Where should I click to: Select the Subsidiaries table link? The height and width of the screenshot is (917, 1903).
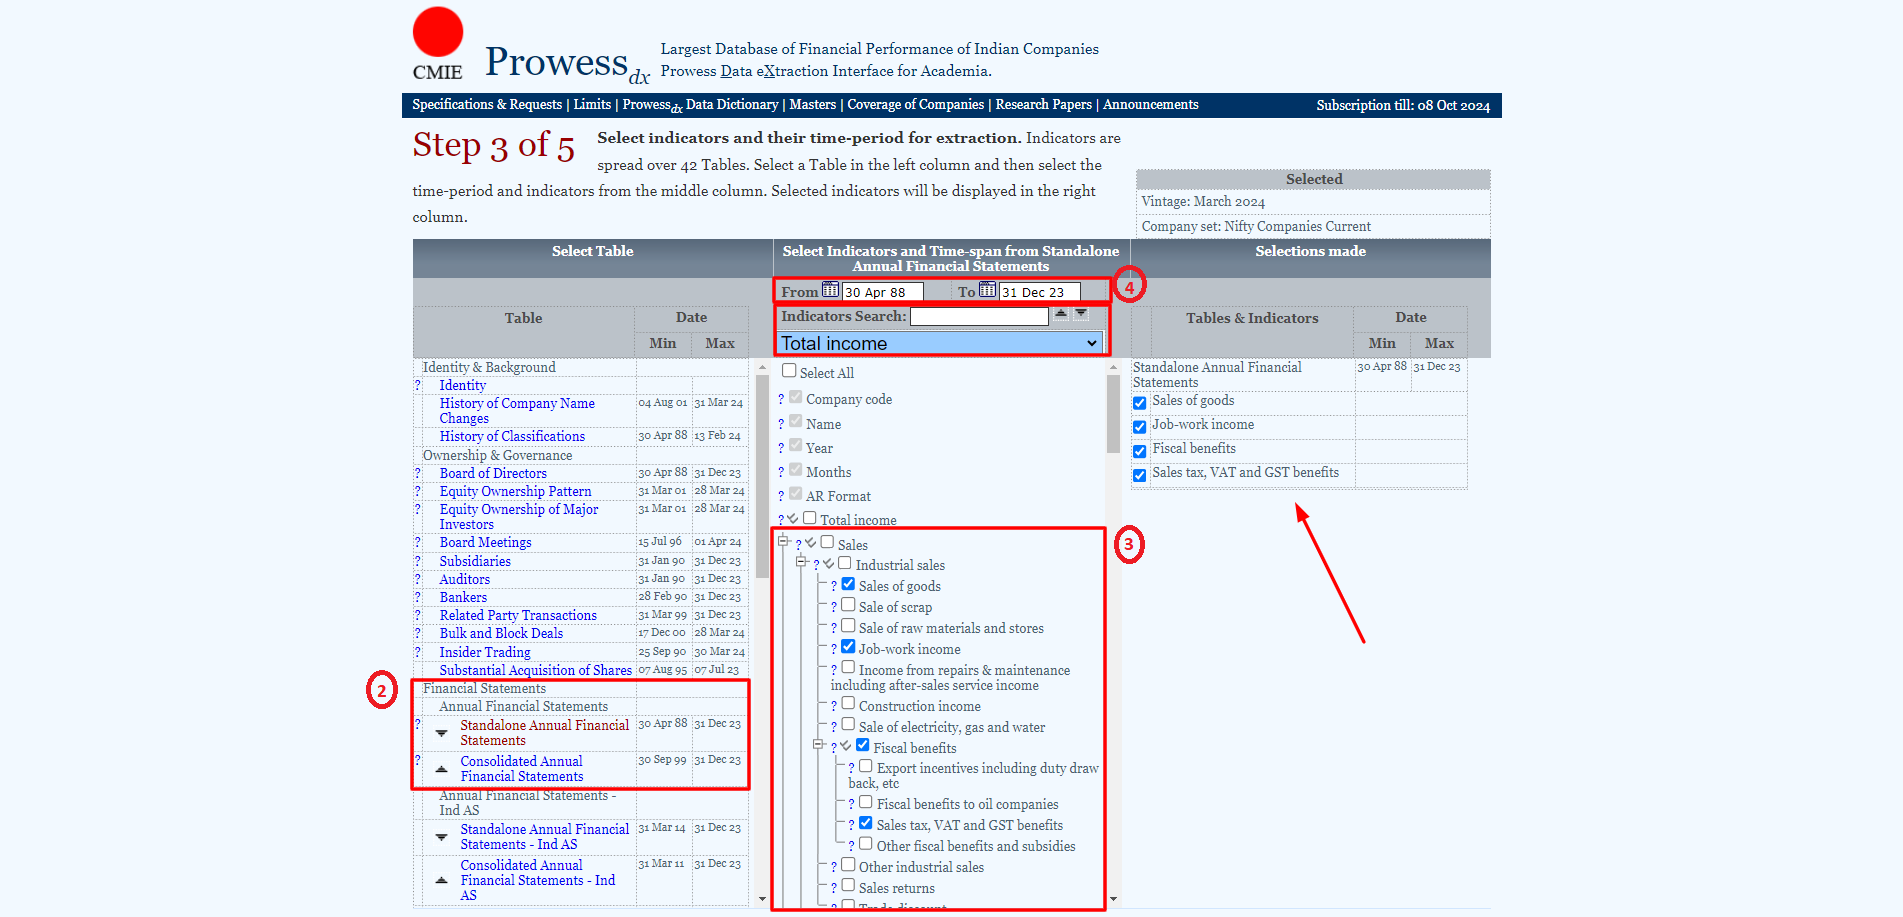tap(475, 562)
